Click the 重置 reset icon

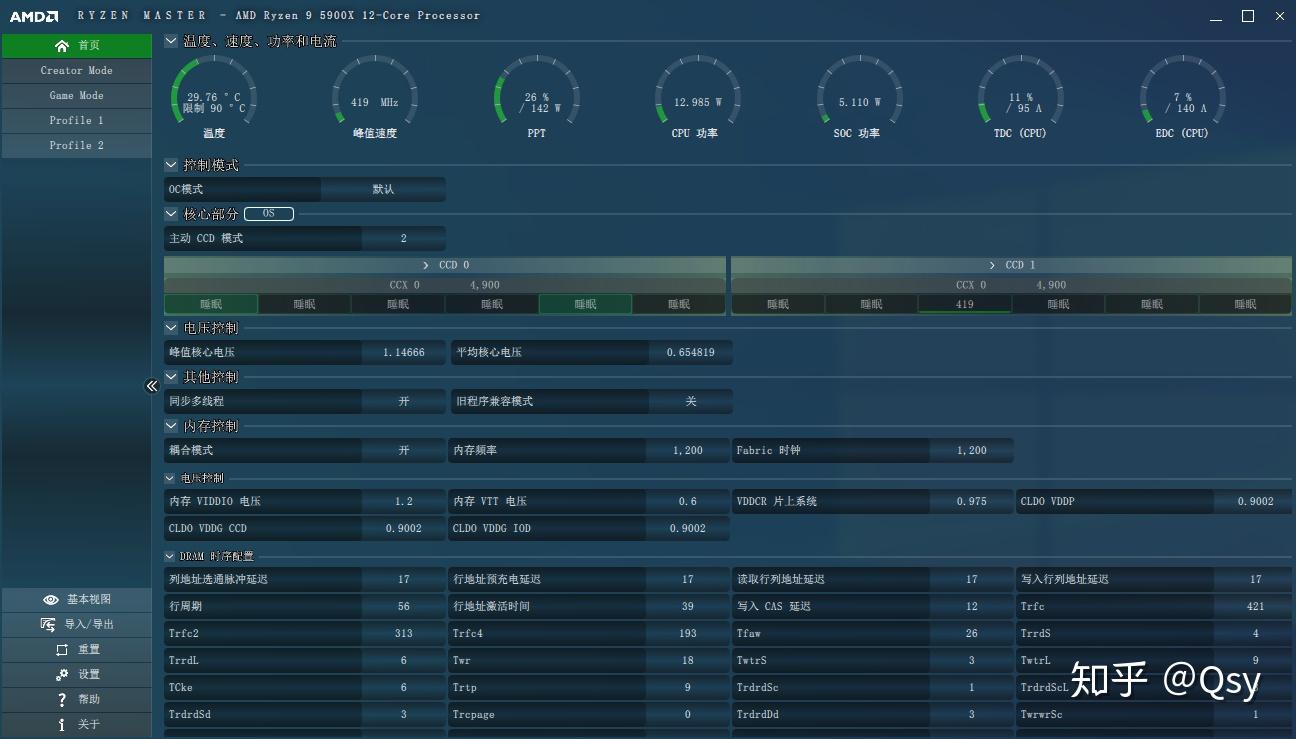point(62,650)
